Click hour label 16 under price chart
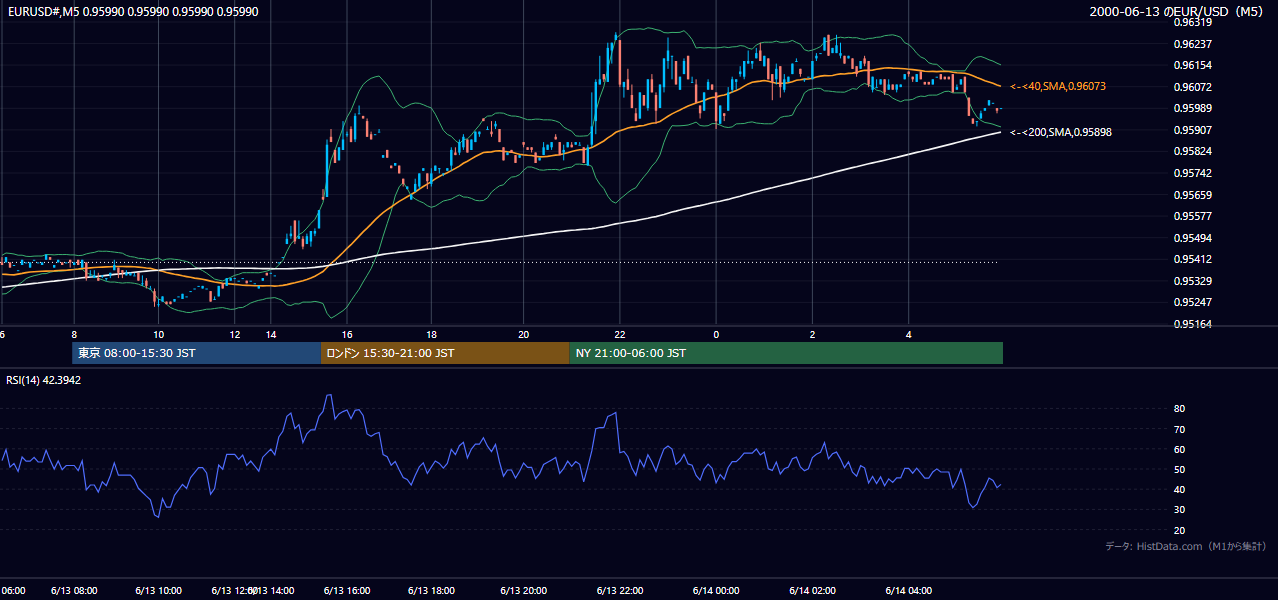The height and width of the screenshot is (600, 1278). pyautogui.click(x=346, y=334)
